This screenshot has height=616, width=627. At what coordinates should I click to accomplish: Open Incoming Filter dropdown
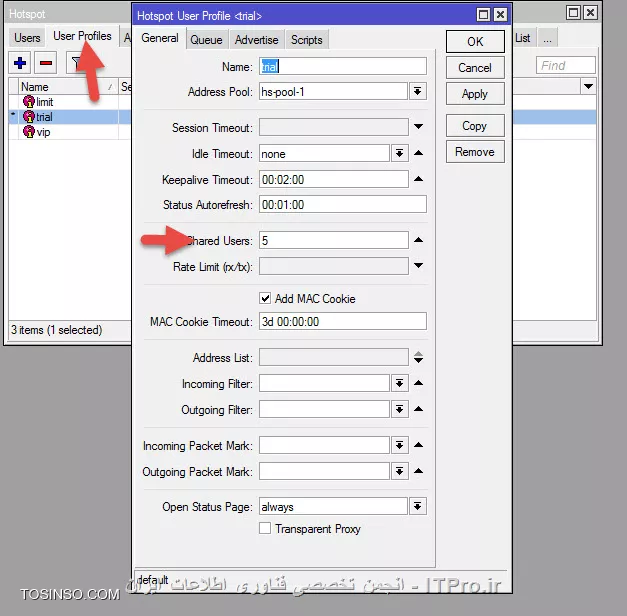pyautogui.click(x=399, y=383)
